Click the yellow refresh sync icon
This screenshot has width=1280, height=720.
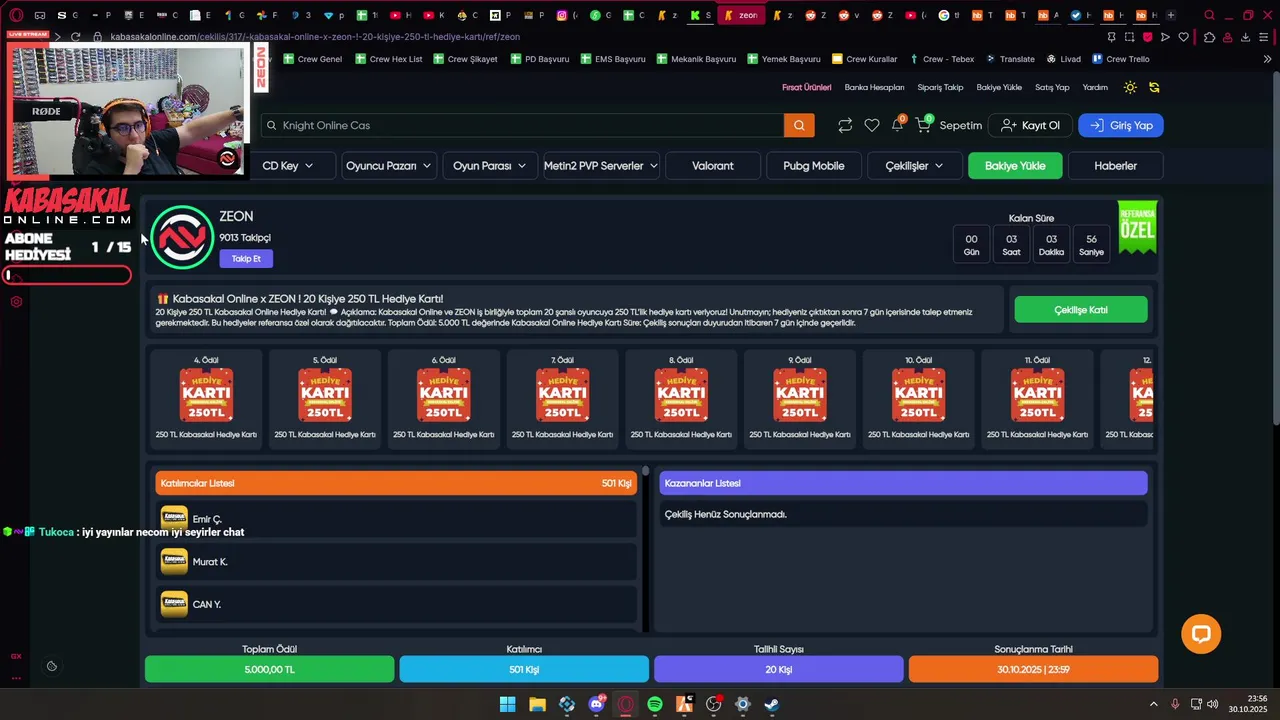click(x=1154, y=87)
